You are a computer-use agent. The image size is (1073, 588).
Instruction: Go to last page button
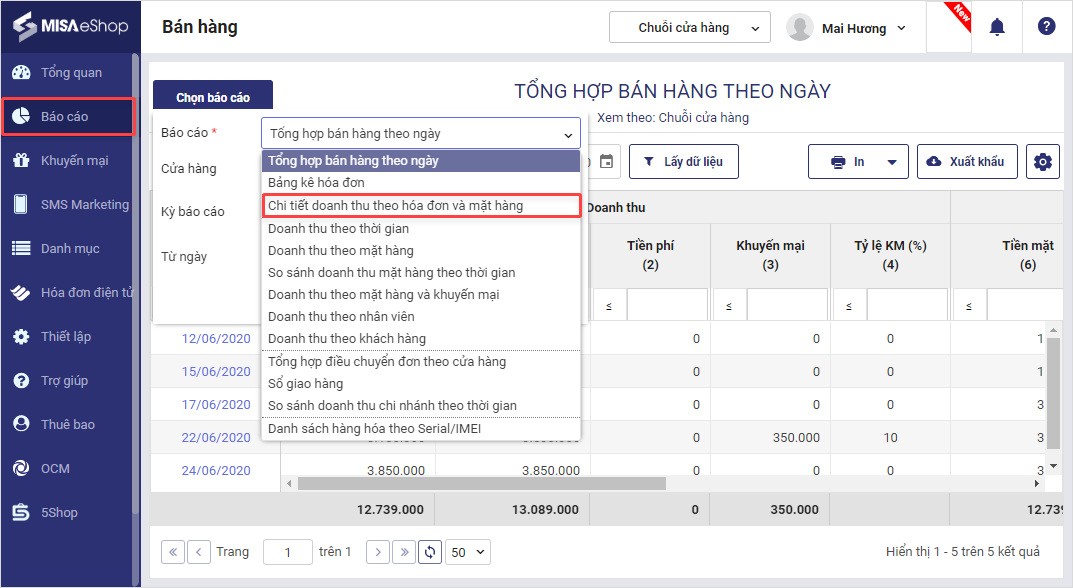pyautogui.click(x=404, y=552)
